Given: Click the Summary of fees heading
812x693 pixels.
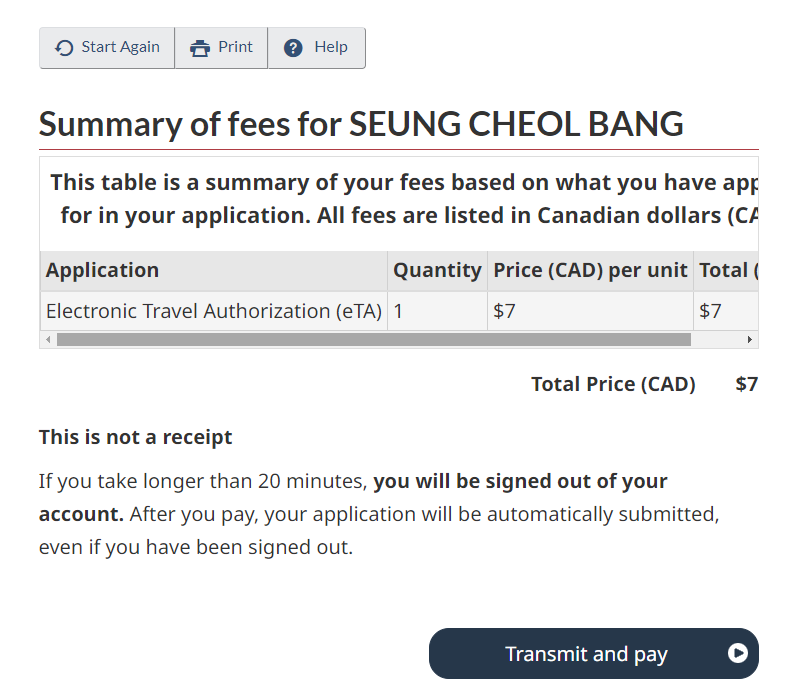Looking at the screenshot, I should pos(361,124).
